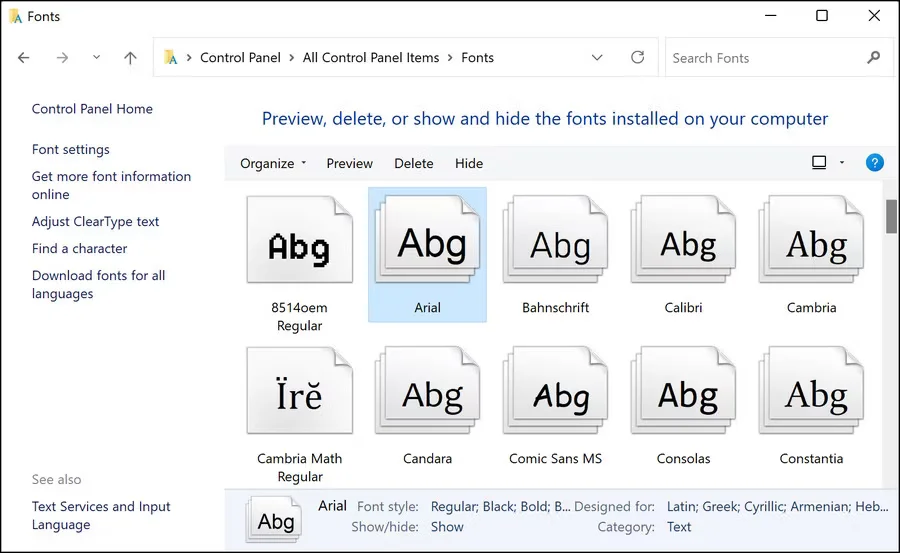Image resolution: width=900 pixels, height=553 pixels.
Task: Click the 8514oem Regular font icon
Action: pos(299,243)
